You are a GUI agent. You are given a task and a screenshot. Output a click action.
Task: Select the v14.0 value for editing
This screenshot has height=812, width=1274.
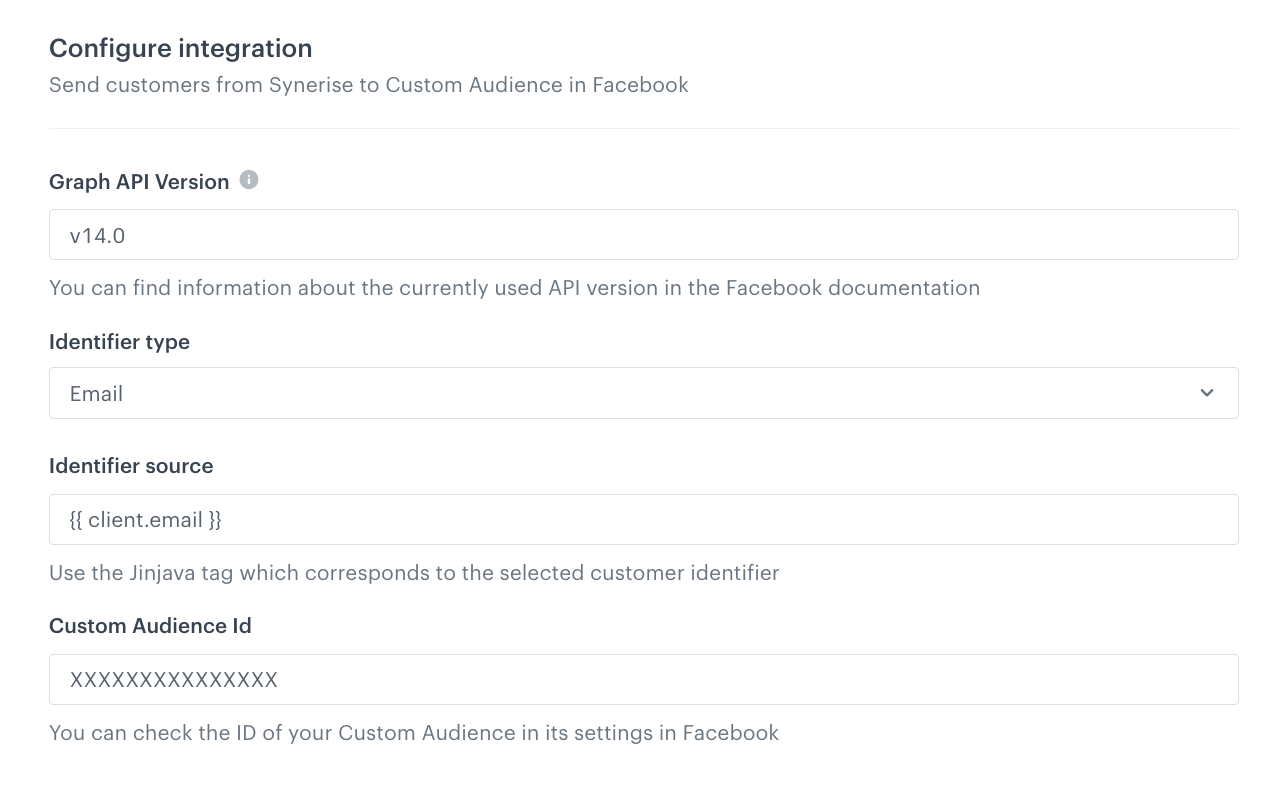[x=97, y=234]
